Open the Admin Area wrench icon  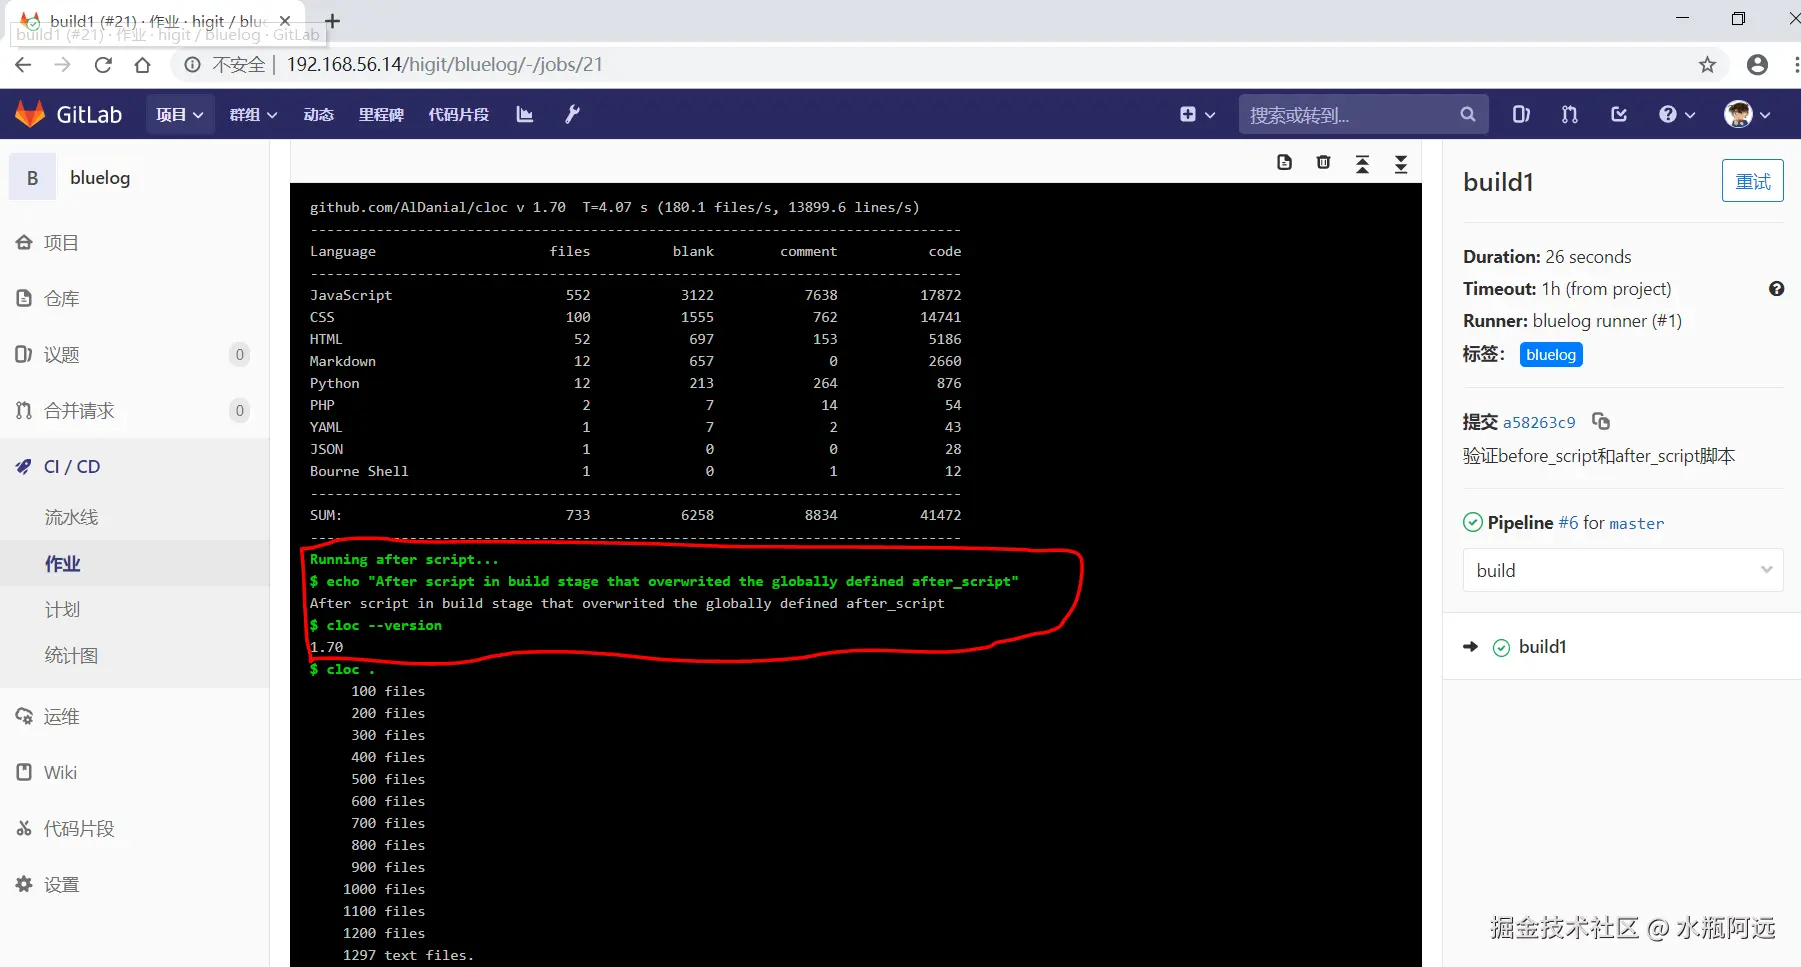click(x=571, y=114)
